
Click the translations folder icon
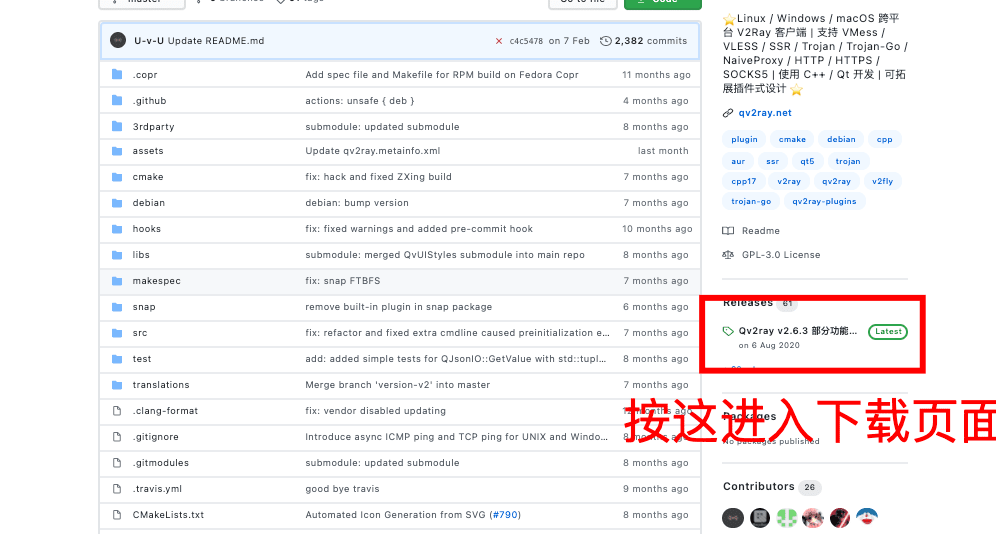tap(117, 385)
